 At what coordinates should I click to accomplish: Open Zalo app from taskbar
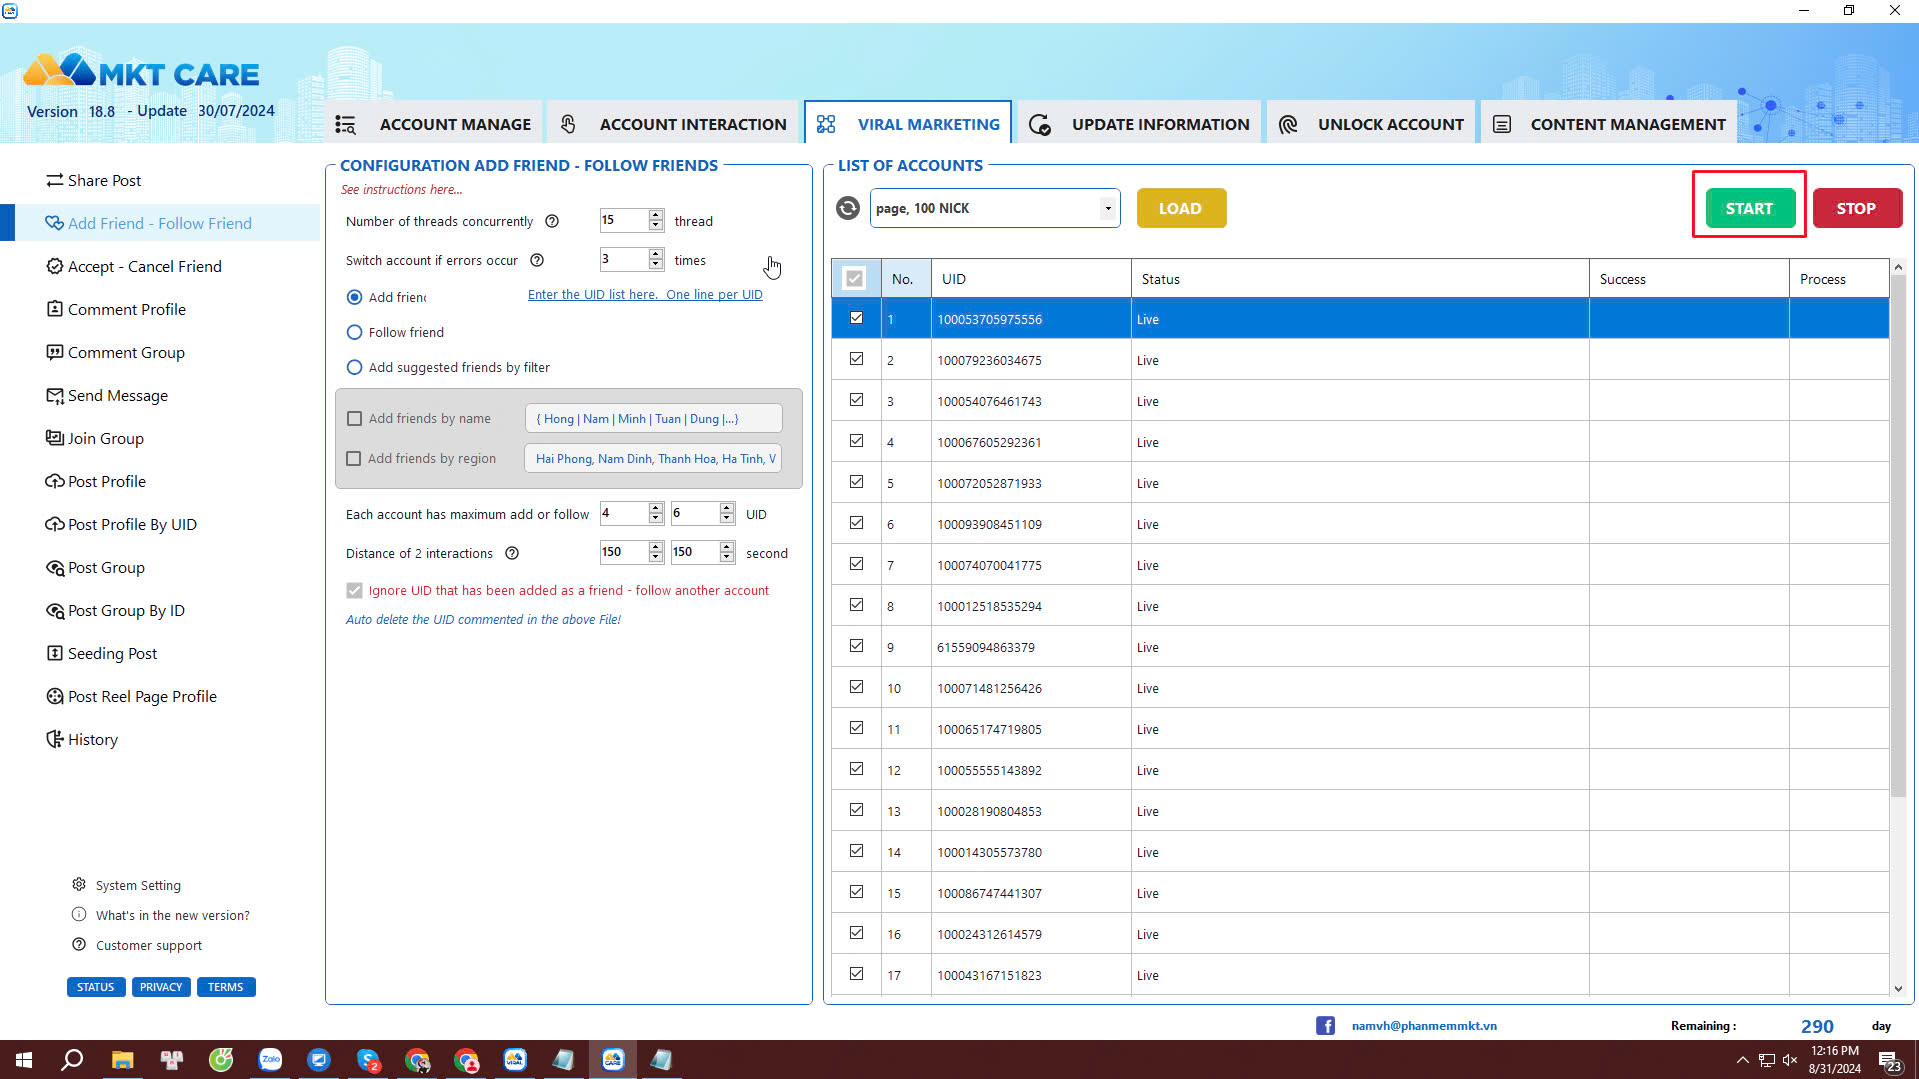click(270, 1060)
